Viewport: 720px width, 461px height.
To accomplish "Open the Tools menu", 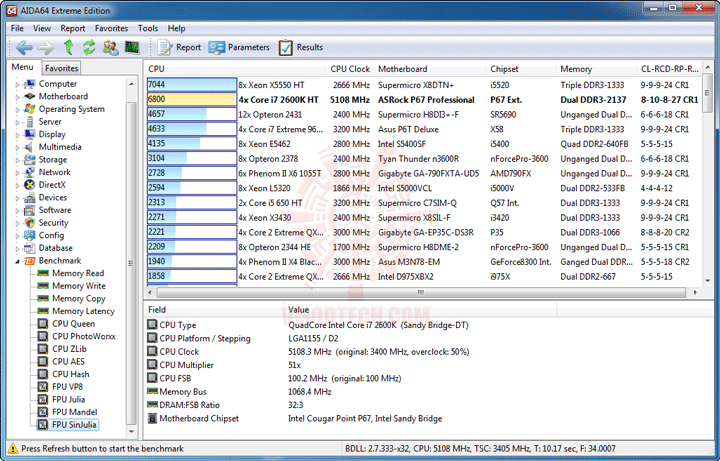I will (148, 28).
